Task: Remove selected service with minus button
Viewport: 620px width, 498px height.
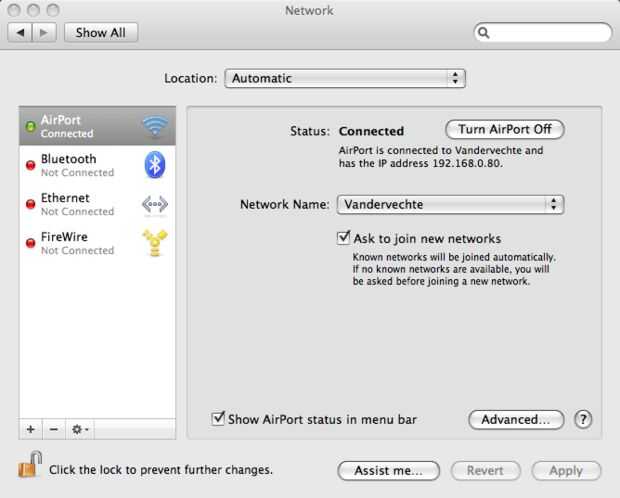Action: point(54,429)
